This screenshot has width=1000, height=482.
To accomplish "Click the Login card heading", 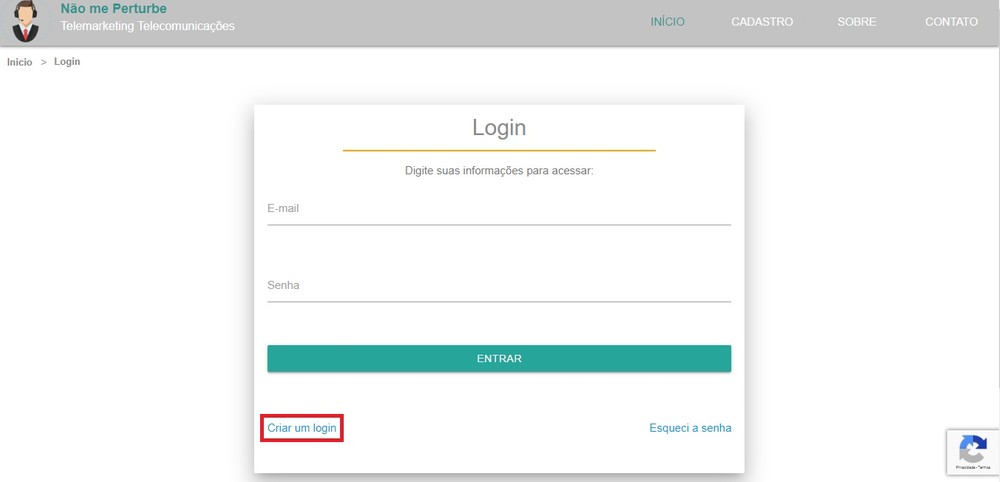I will 499,128.
